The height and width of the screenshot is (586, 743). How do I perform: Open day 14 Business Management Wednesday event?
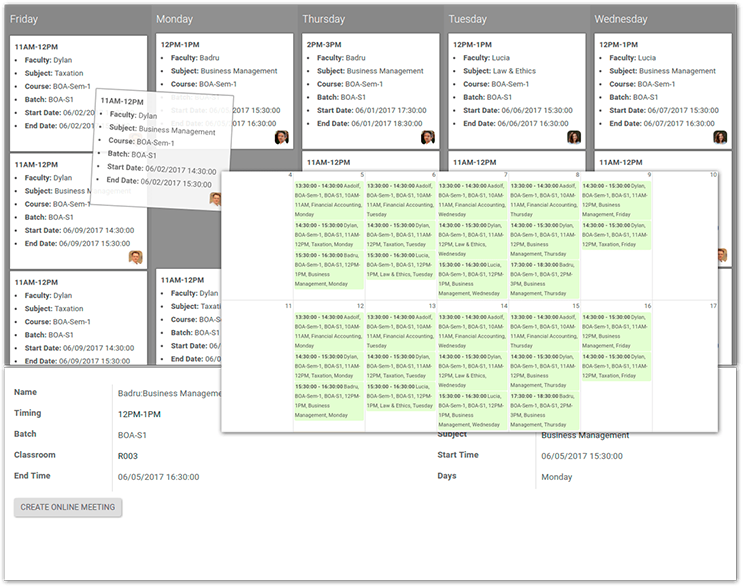472,410
